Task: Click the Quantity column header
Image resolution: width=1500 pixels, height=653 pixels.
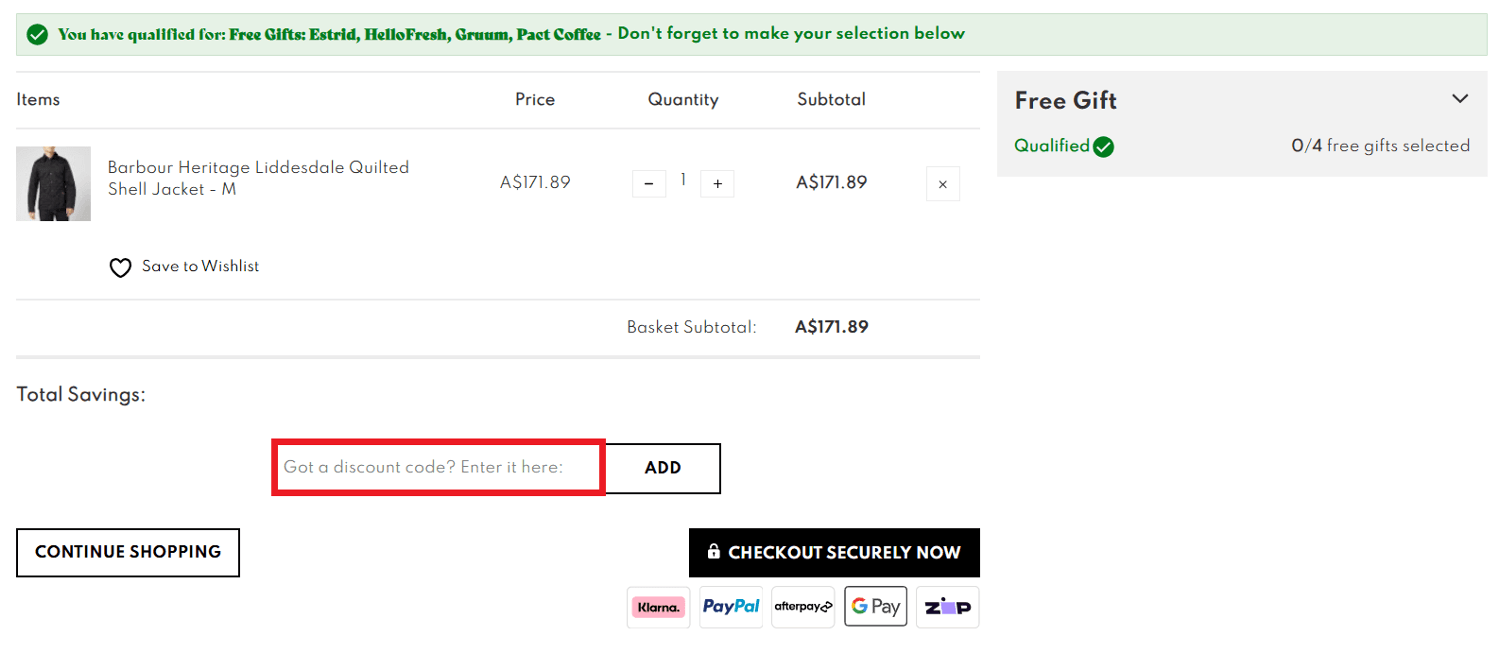Action: pyautogui.click(x=683, y=100)
